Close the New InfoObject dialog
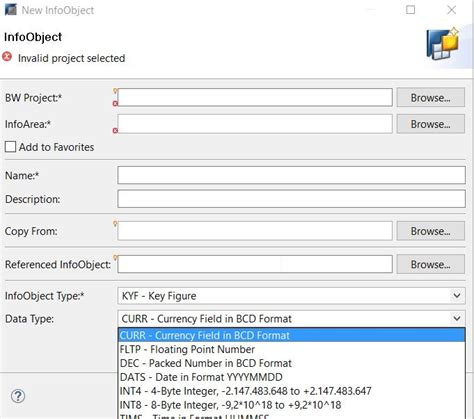This screenshot has height=419, width=474. click(451, 10)
